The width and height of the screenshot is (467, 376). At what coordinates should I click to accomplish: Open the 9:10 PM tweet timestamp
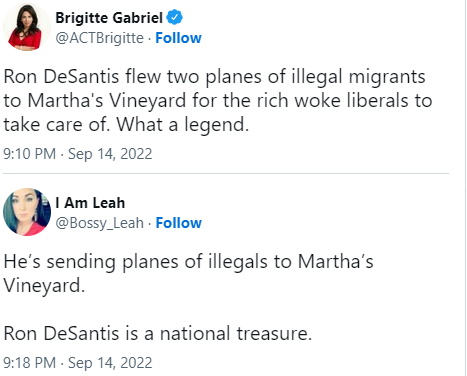point(78,154)
